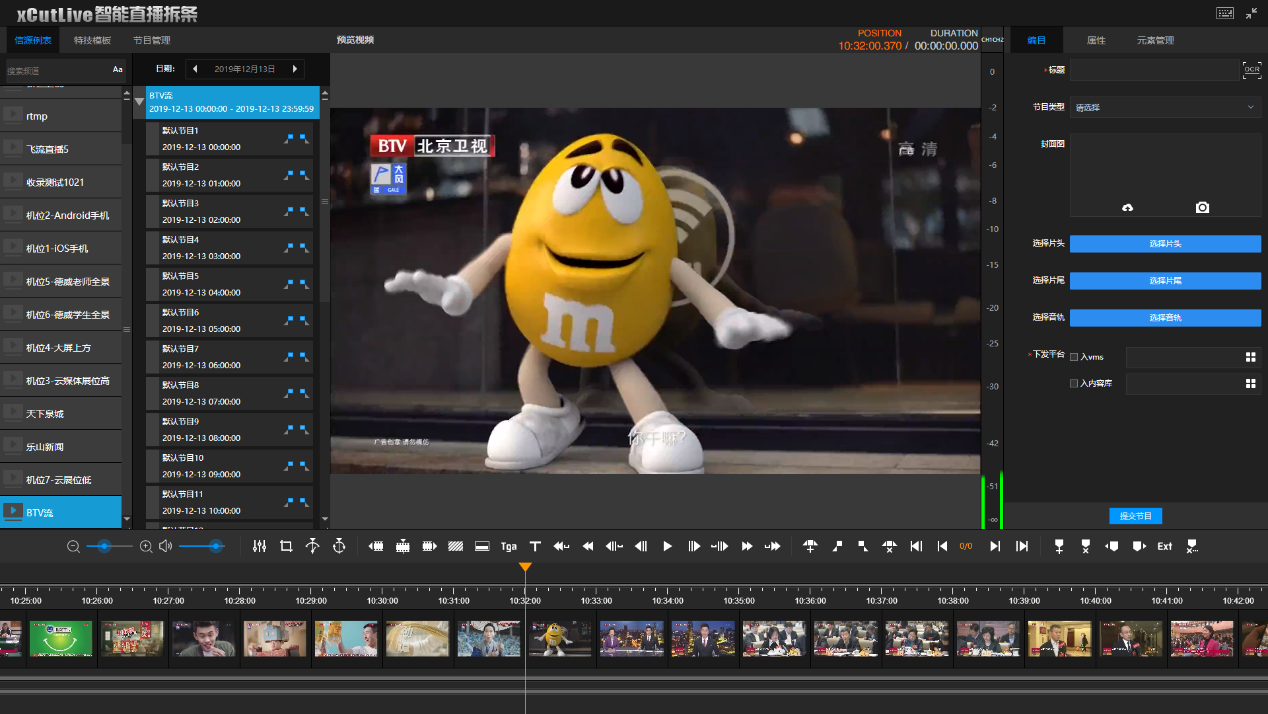Select the 机位2-Android手机 source
Image resolution: width=1268 pixels, height=714 pixels.
tap(61, 215)
